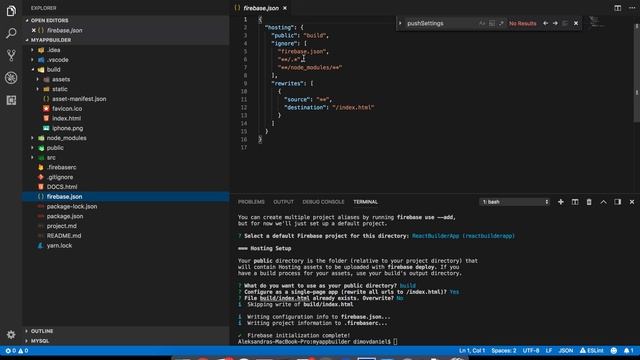This screenshot has width=640, height=360.
Task: Open DOCS.html file
Action: click(x=62, y=187)
